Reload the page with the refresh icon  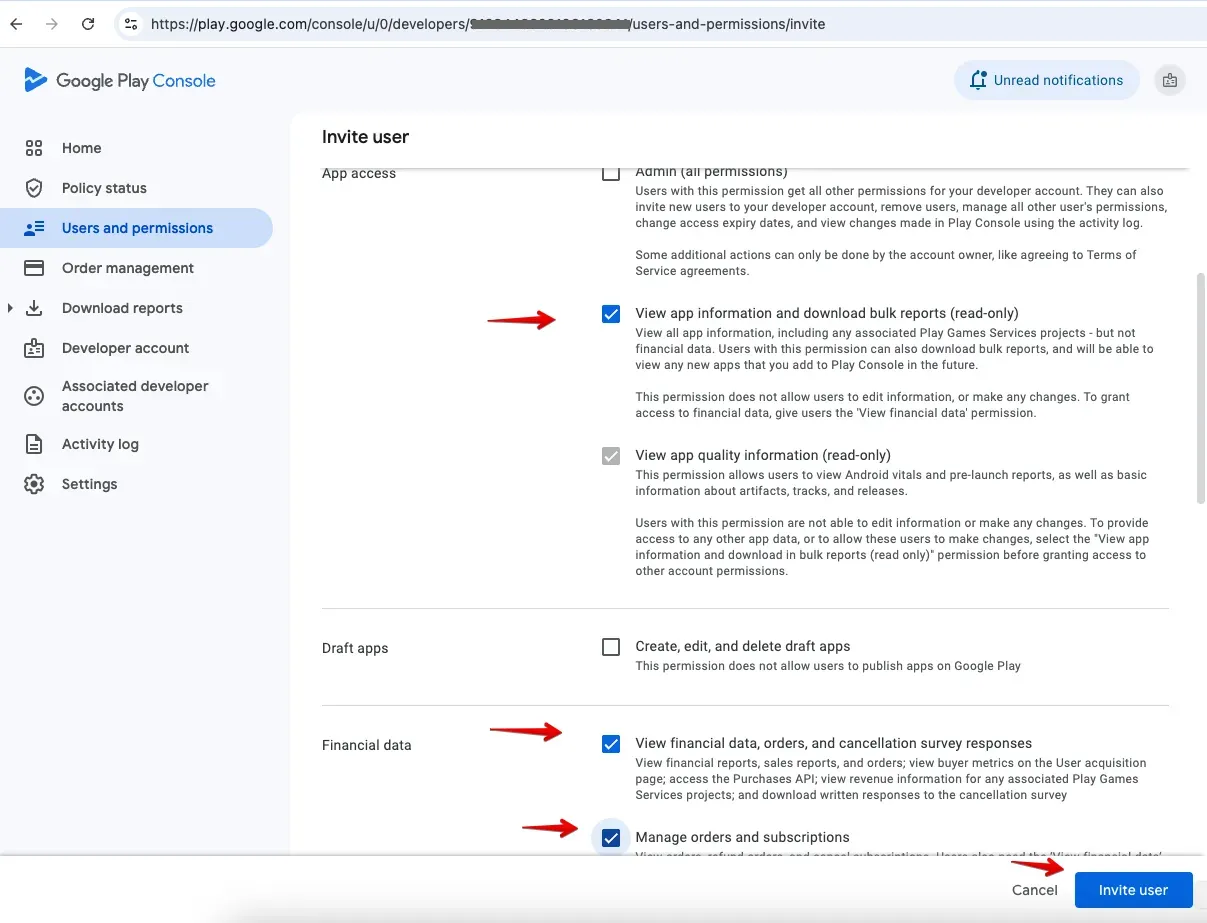[88, 24]
